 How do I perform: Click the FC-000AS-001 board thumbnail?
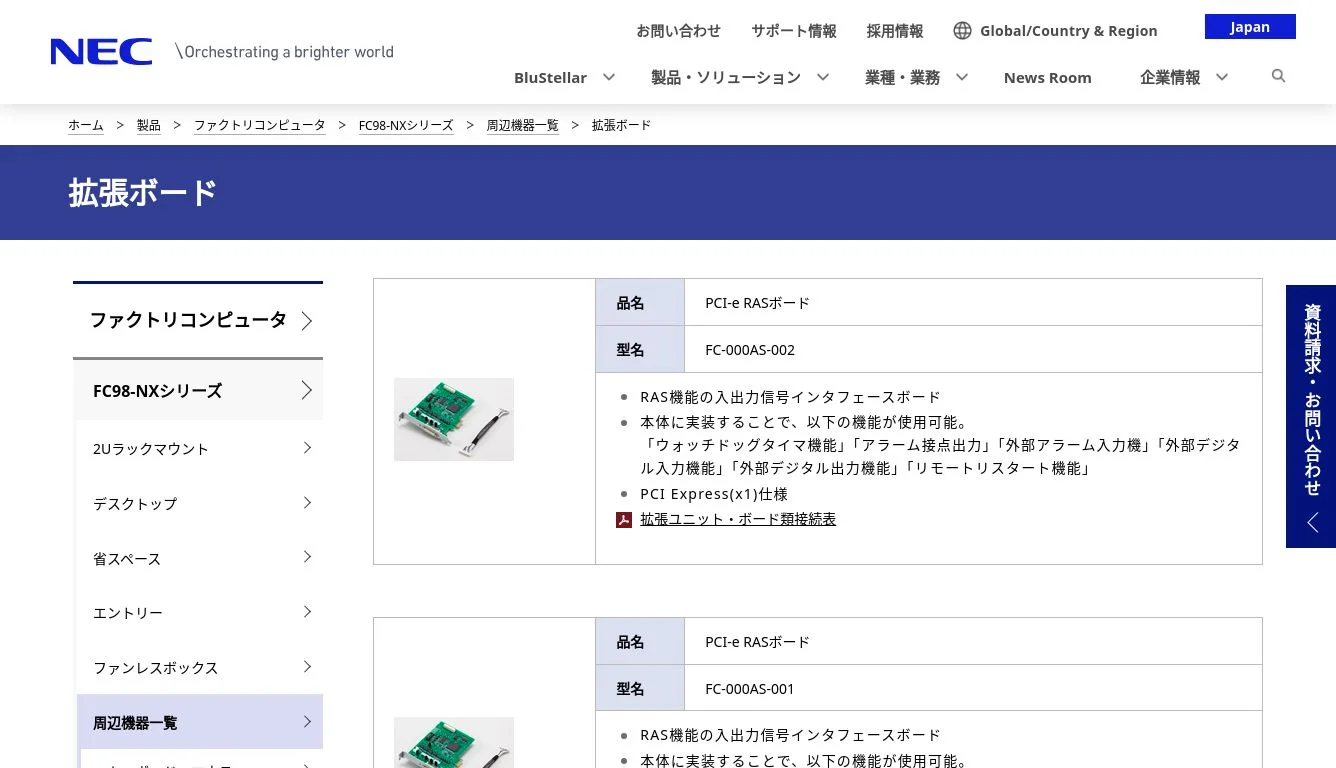click(x=454, y=742)
